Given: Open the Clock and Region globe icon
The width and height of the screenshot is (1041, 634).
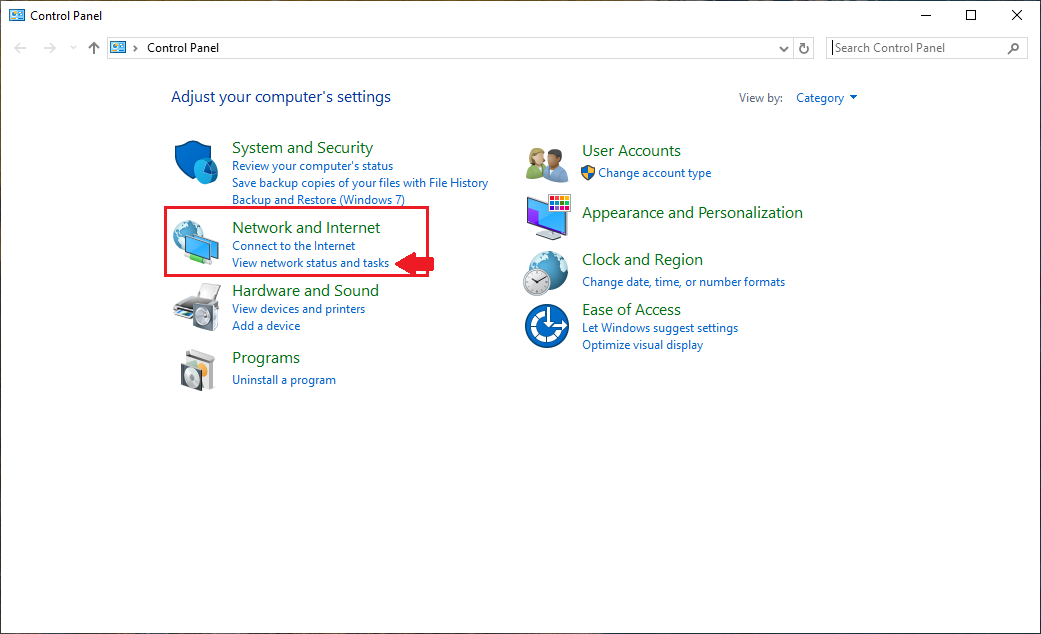Looking at the screenshot, I should (546, 273).
